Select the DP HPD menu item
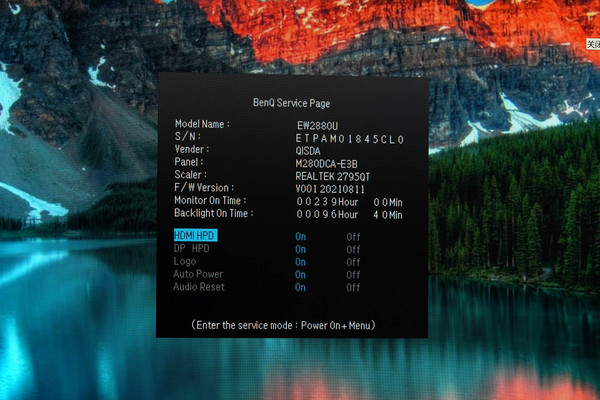Image resolution: width=600 pixels, height=400 pixels. coord(191,248)
